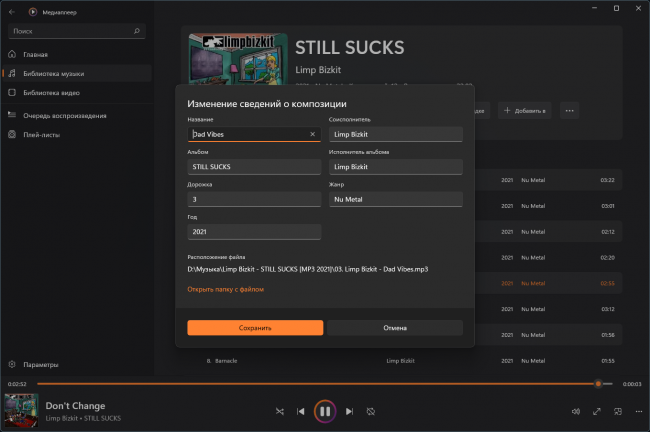Image resolution: width=650 pixels, height=432 pixels.
Task: Click the Don't Change track title
Action: [x=75, y=406]
